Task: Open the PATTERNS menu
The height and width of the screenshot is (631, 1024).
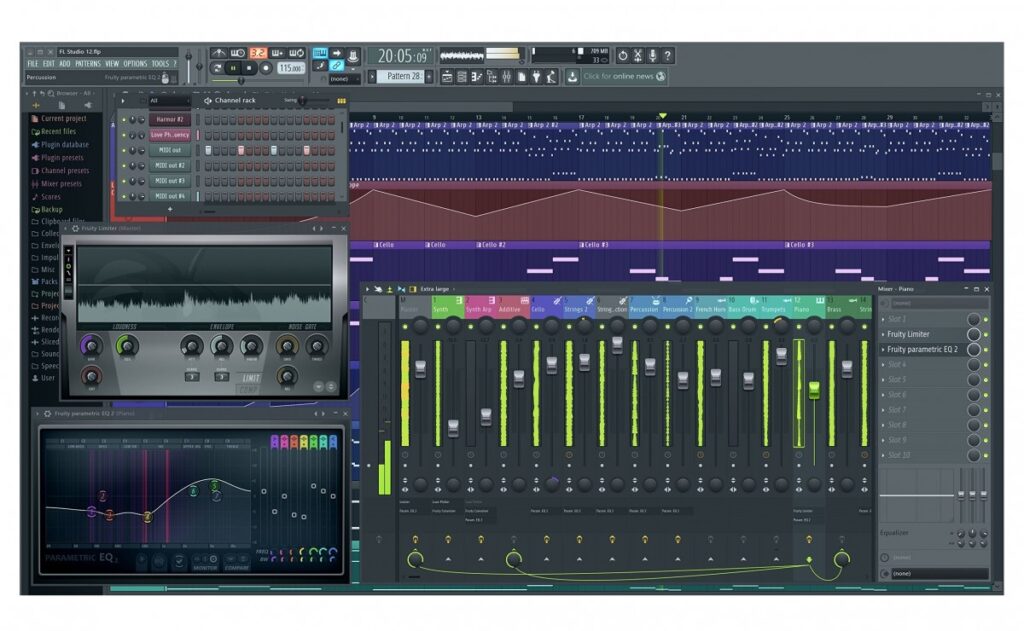Action: [x=88, y=63]
